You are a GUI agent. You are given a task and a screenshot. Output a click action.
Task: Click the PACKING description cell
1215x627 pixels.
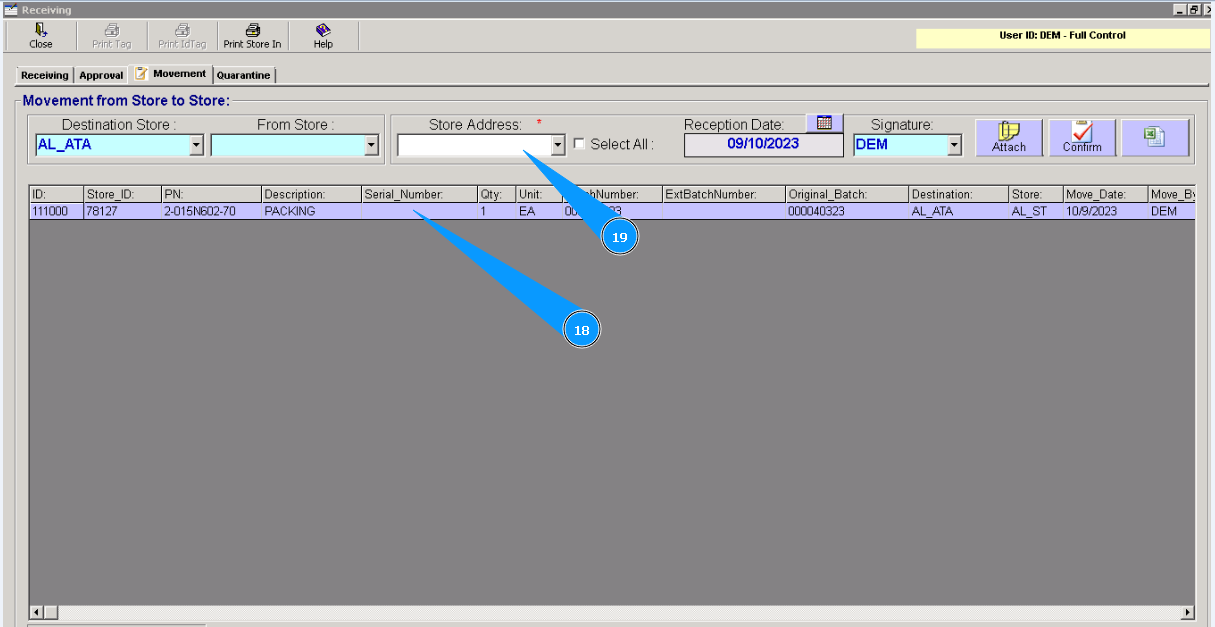click(x=311, y=212)
